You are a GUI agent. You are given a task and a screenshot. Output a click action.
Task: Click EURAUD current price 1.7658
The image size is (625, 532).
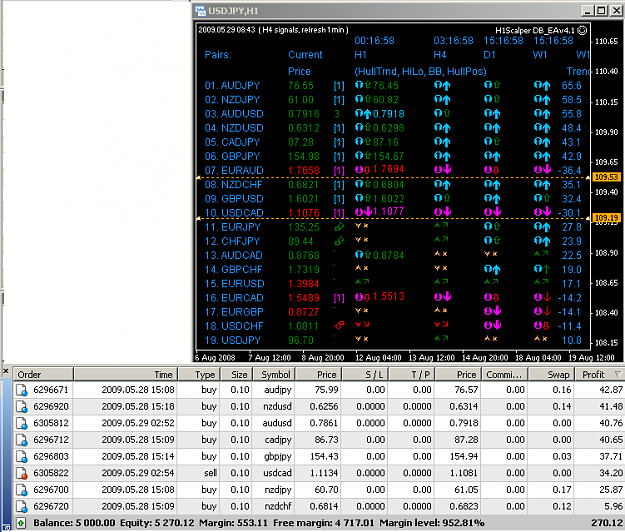[x=304, y=171]
